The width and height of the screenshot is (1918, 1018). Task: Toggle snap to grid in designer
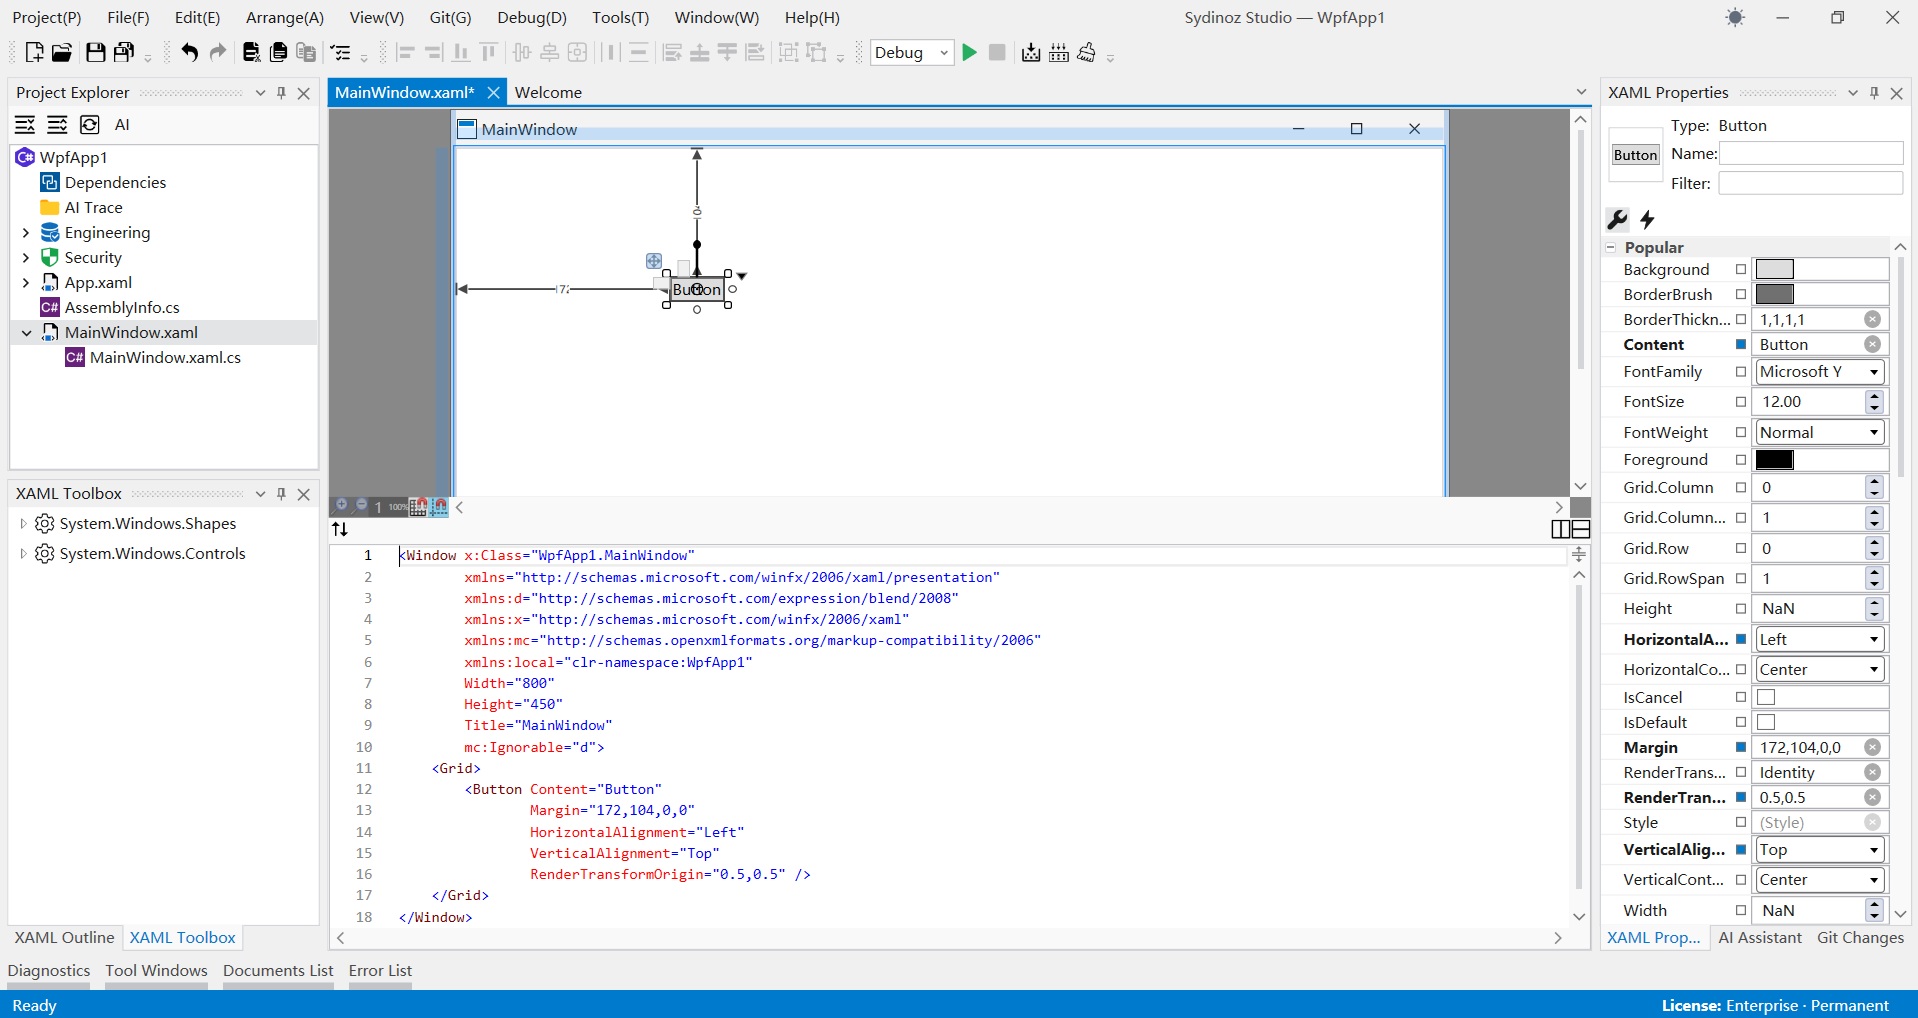click(x=419, y=507)
